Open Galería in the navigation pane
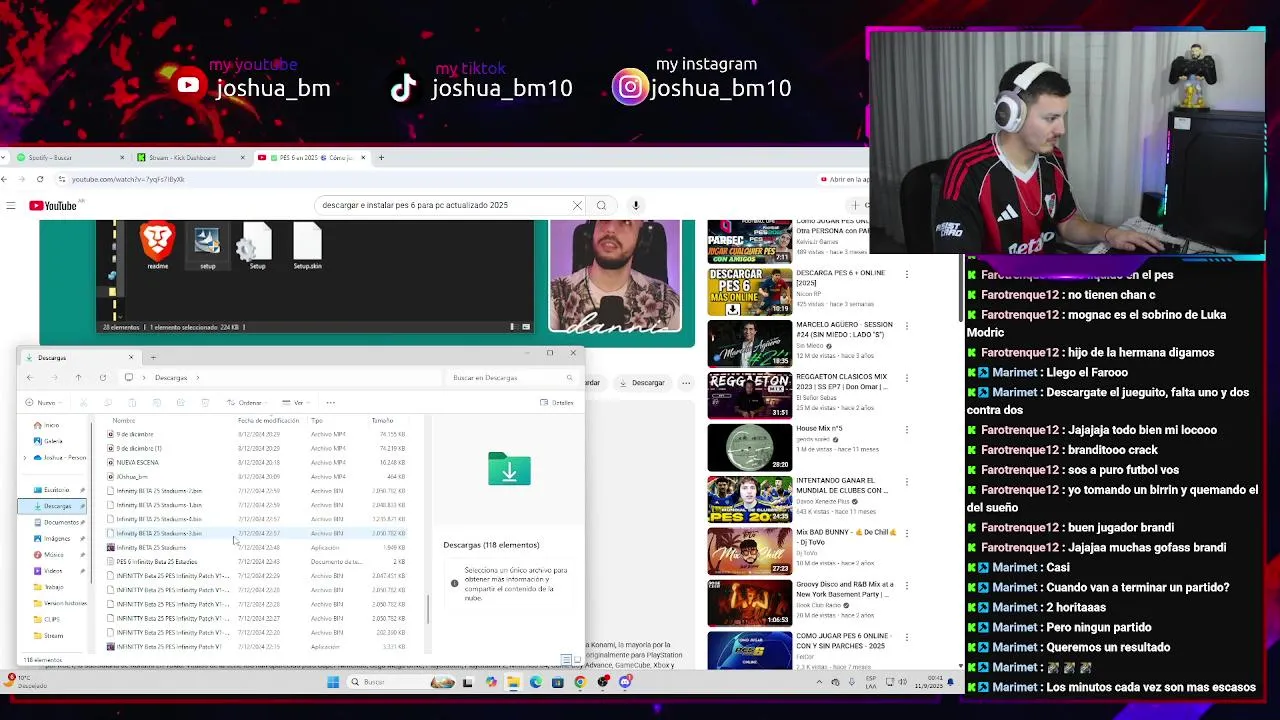The width and height of the screenshot is (1280, 720). 48,441
